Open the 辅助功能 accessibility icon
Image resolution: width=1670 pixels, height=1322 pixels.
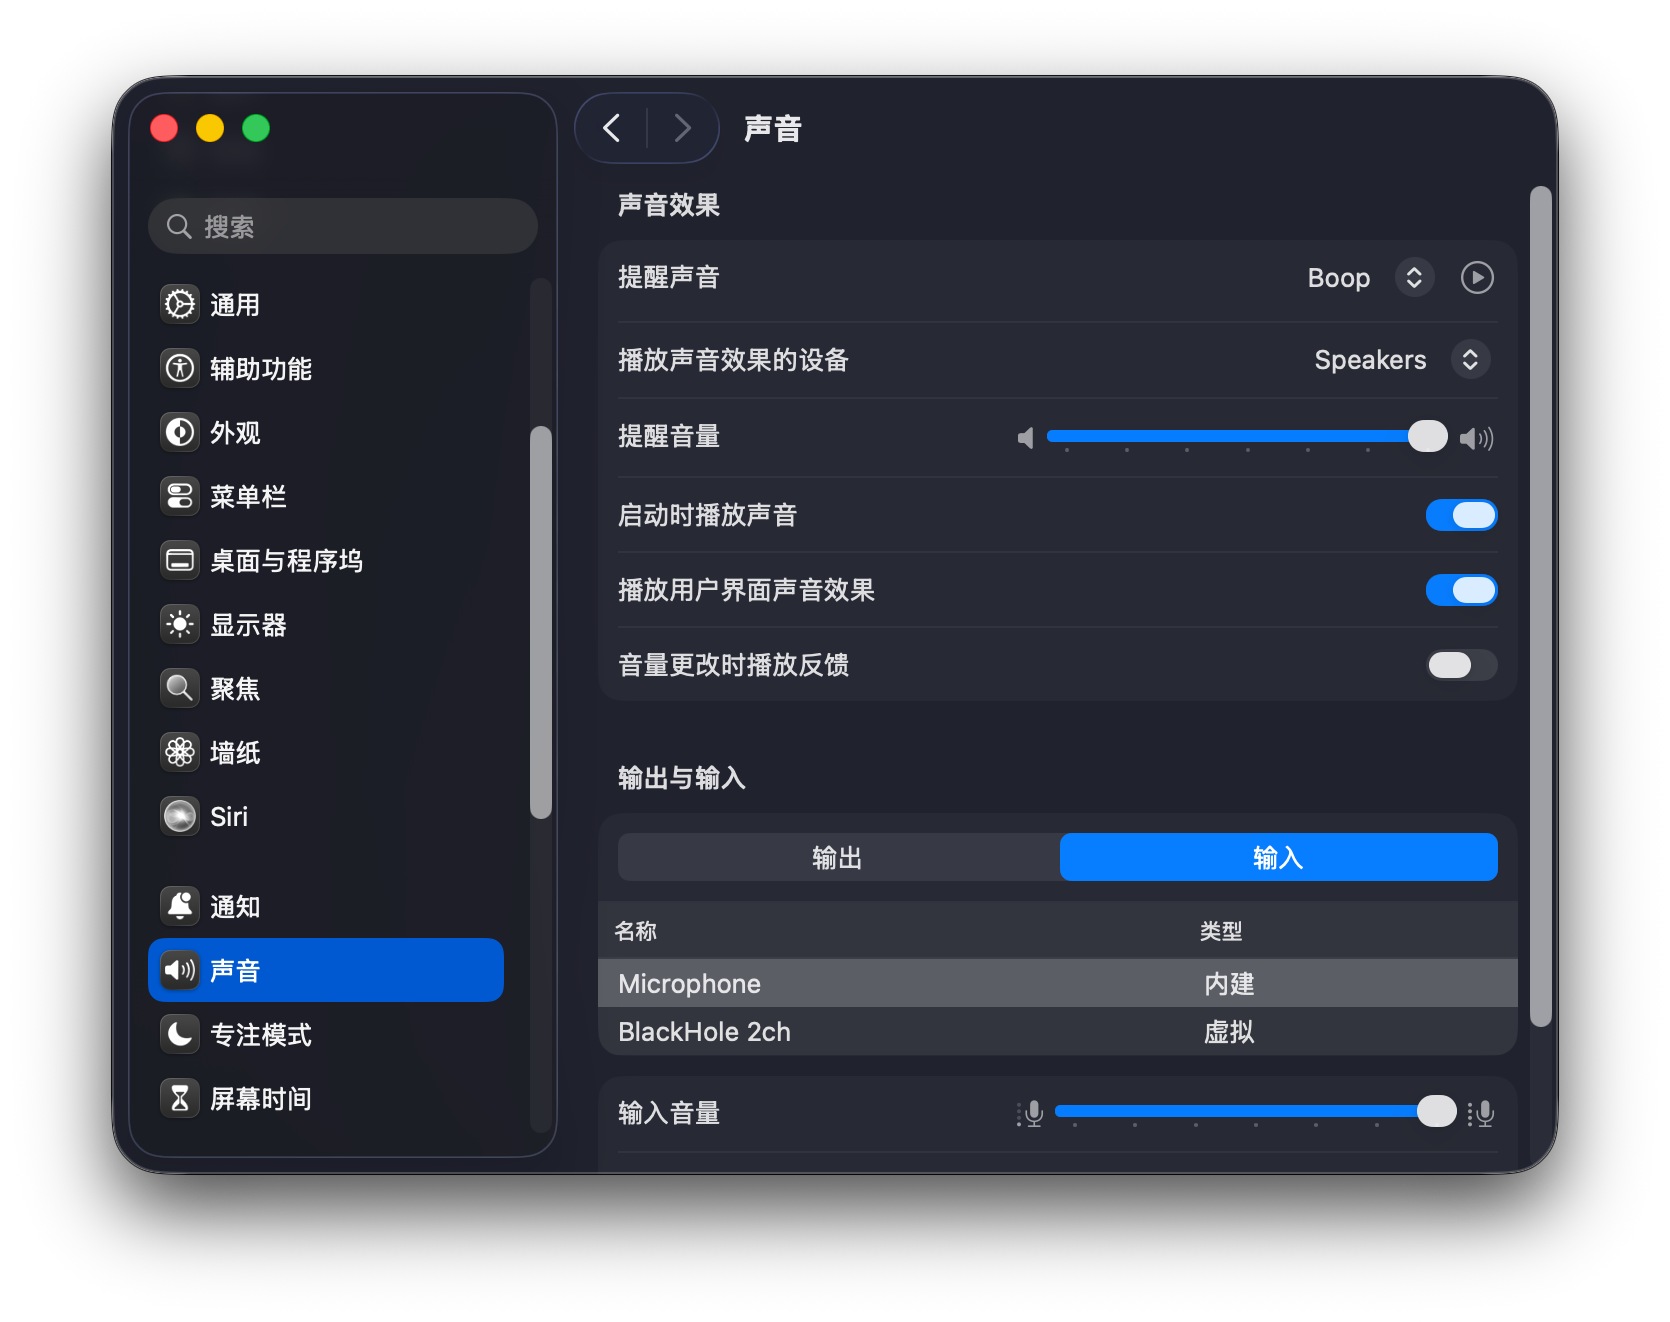coord(180,368)
